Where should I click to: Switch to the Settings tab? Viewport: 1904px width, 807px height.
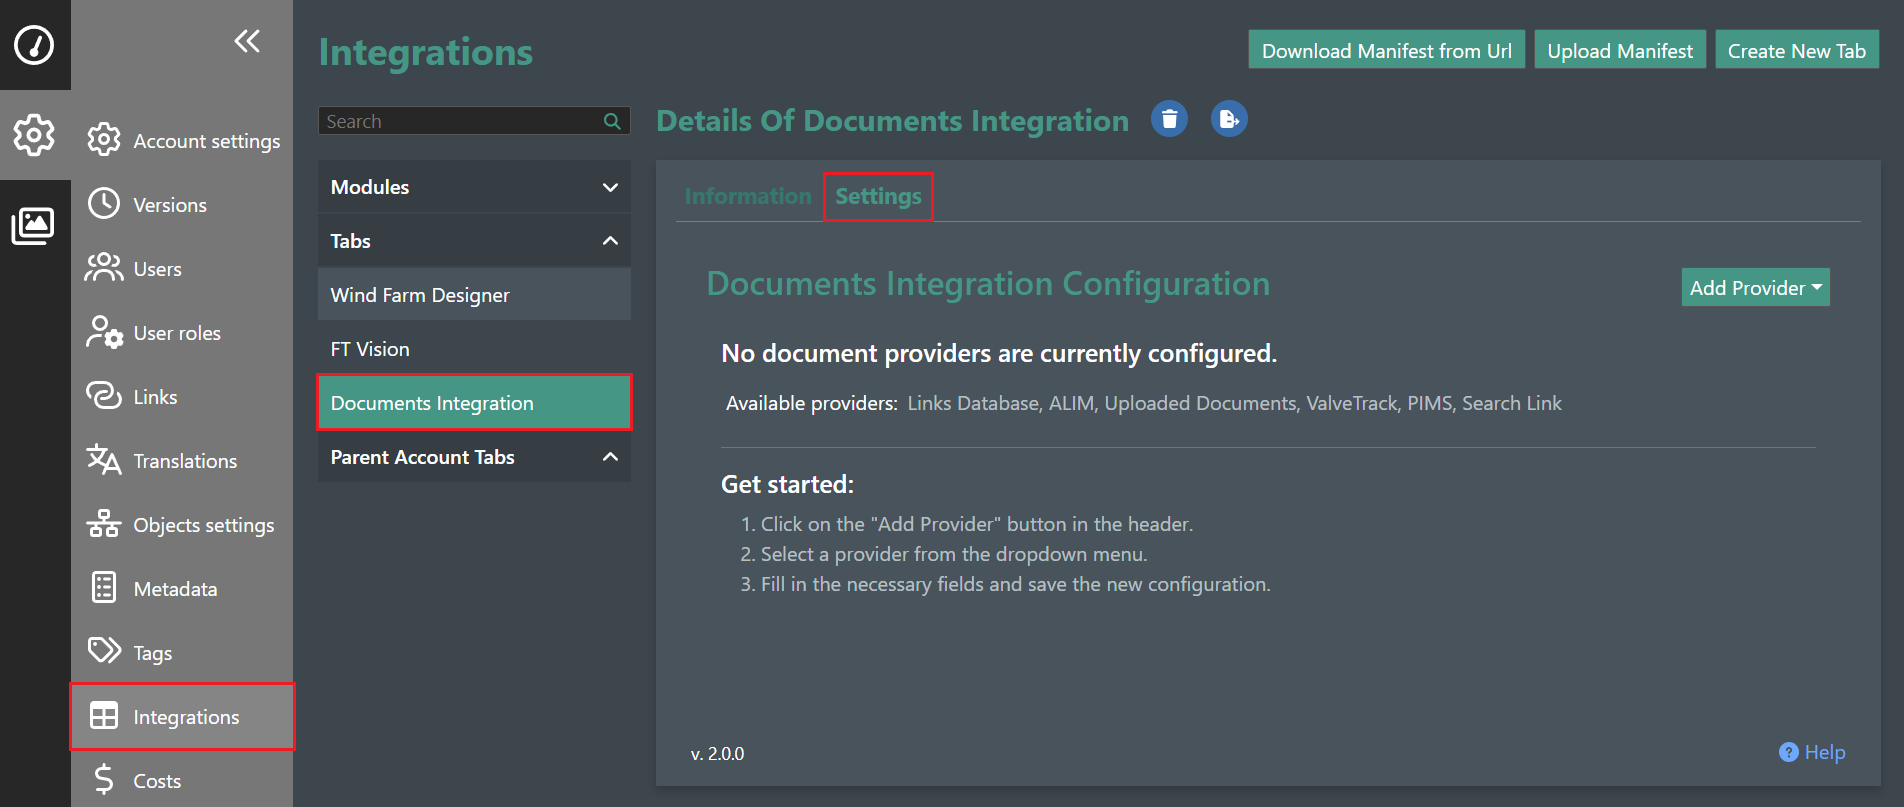pyautogui.click(x=878, y=196)
